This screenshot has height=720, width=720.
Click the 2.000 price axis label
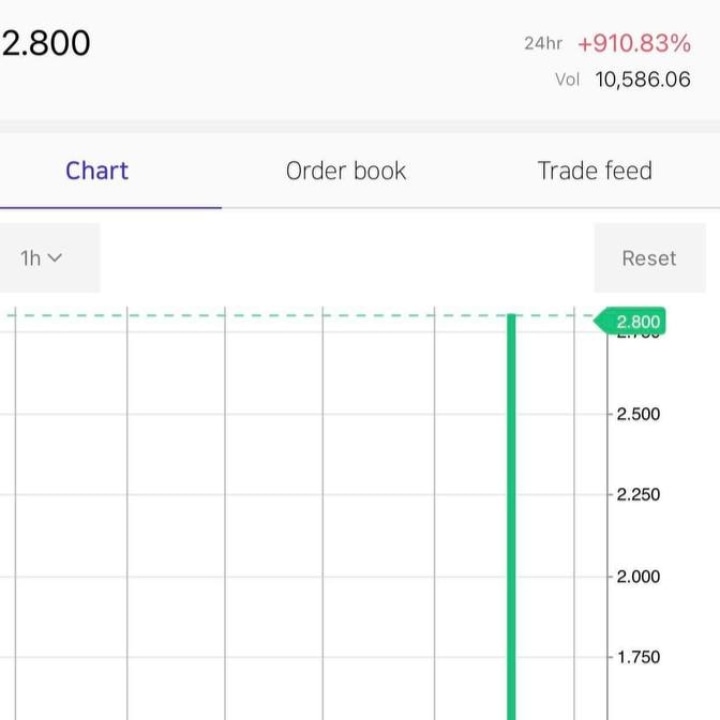point(638,576)
